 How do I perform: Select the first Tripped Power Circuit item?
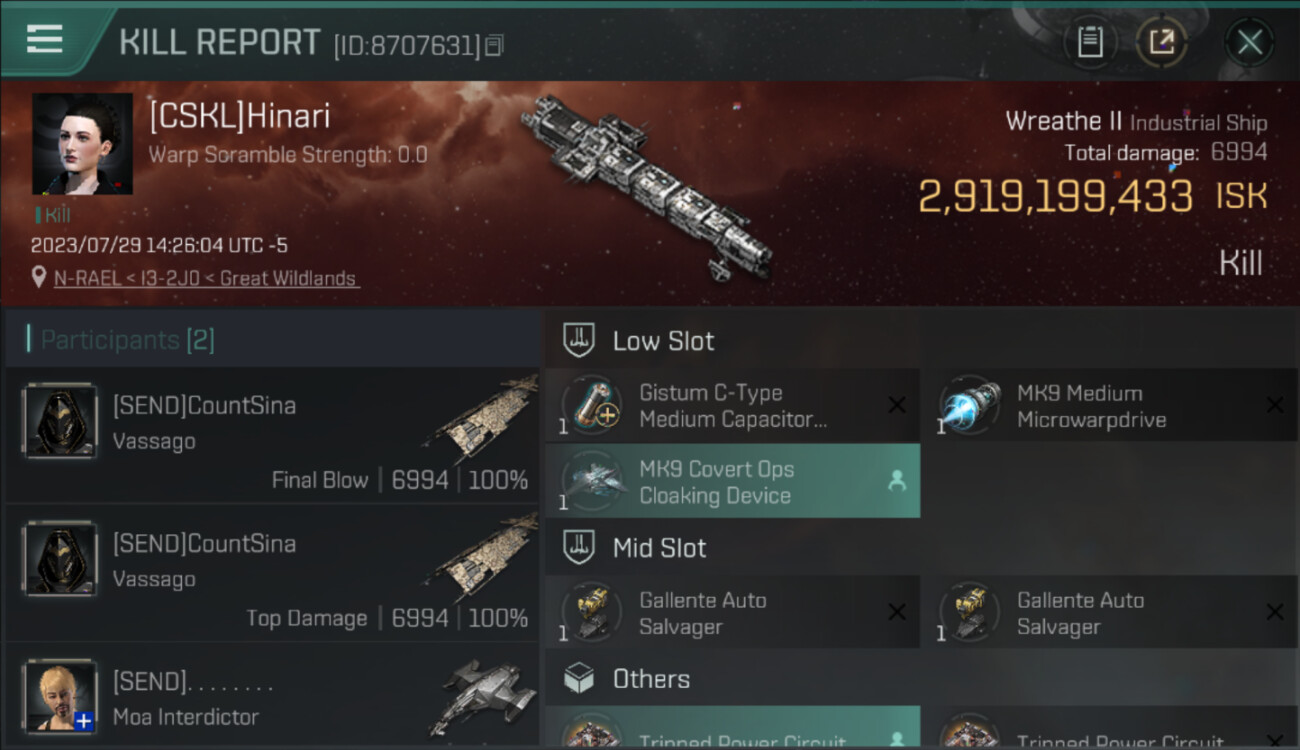733,728
